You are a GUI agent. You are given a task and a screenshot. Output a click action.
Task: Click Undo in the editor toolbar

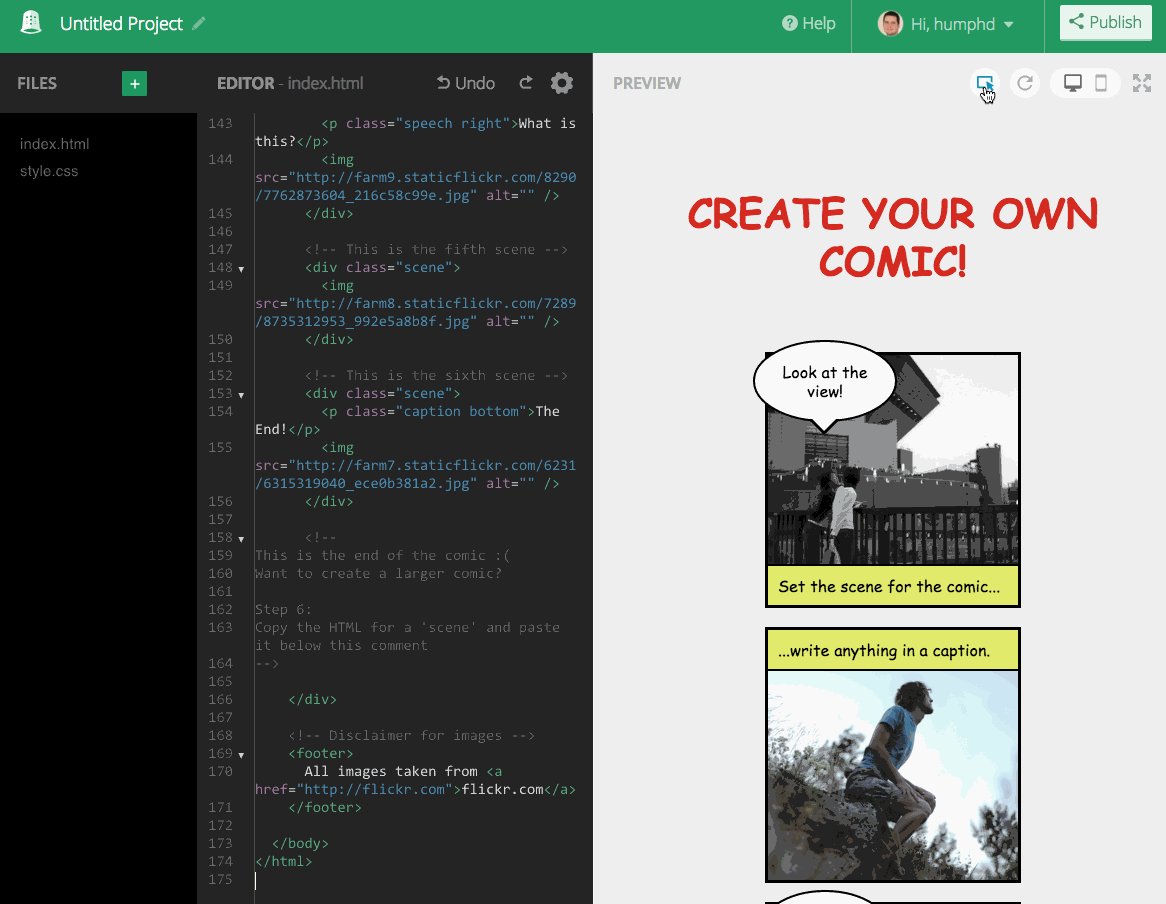tap(465, 83)
